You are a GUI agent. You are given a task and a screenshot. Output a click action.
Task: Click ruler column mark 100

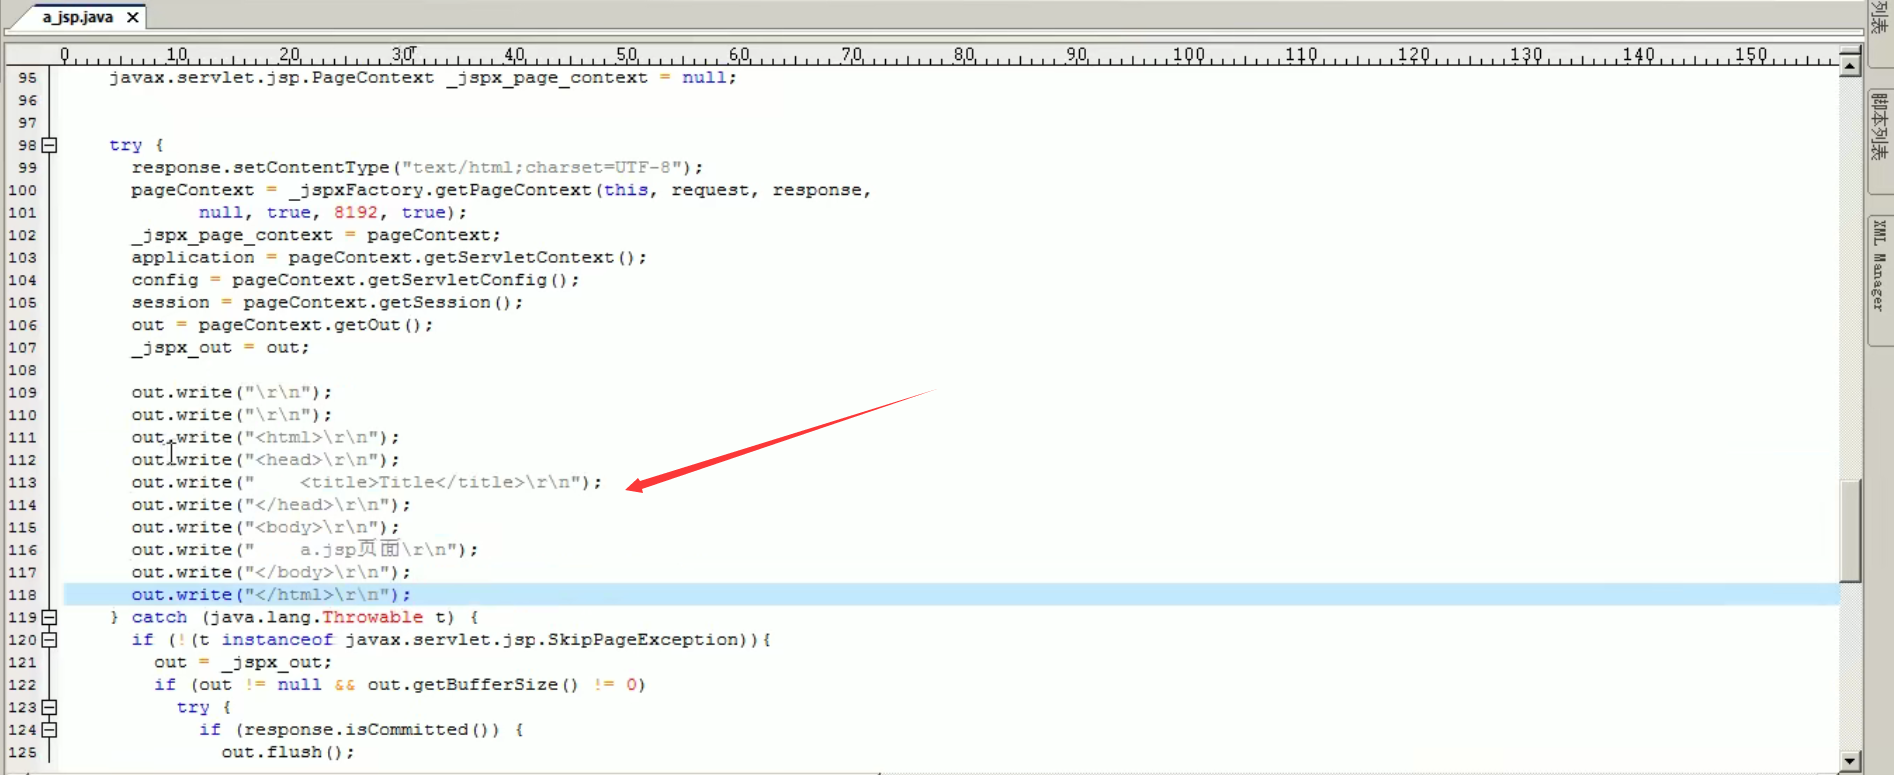point(1188,55)
